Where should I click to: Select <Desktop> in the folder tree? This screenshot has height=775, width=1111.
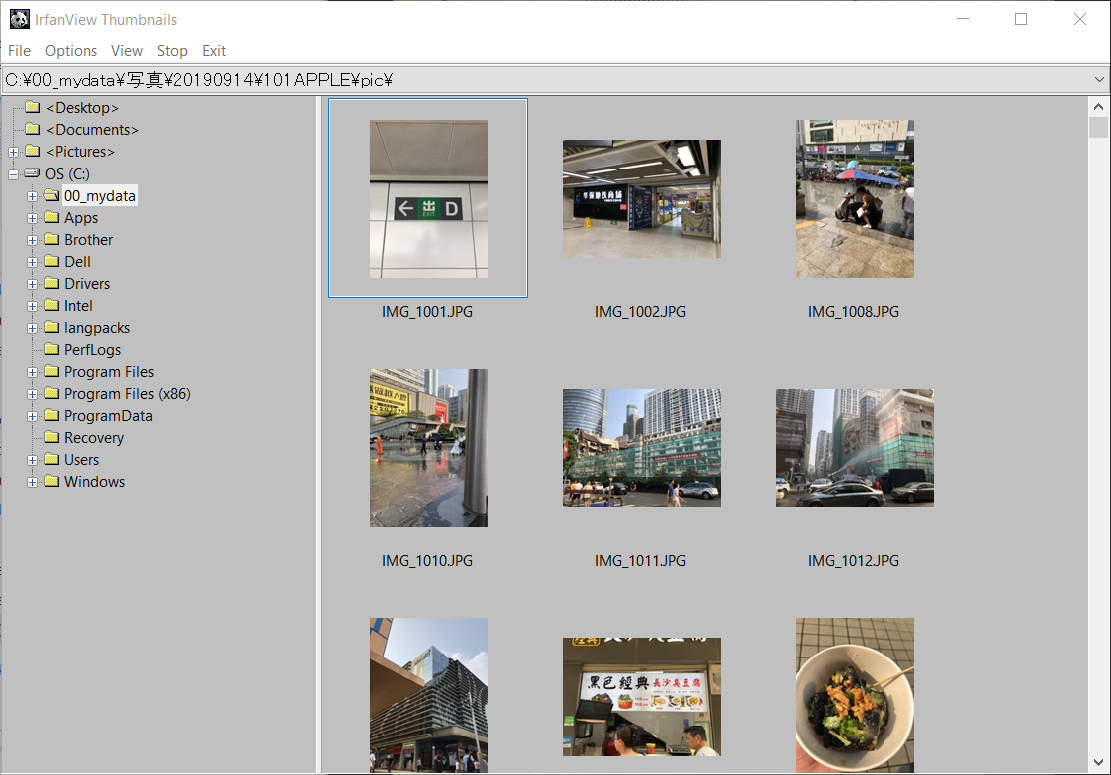coord(82,108)
